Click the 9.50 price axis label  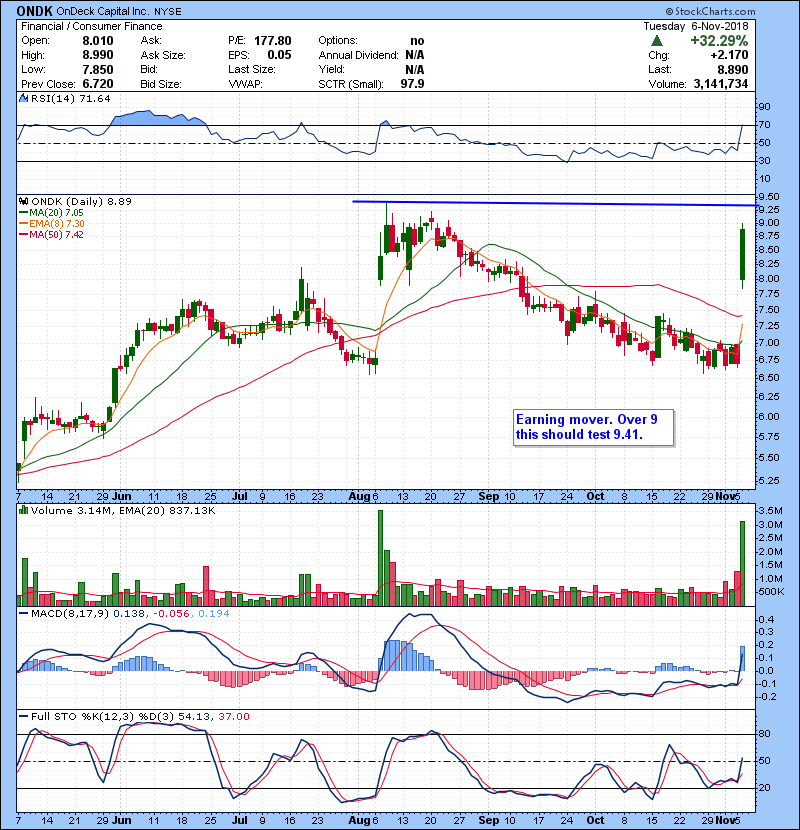click(x=768, y=196)
